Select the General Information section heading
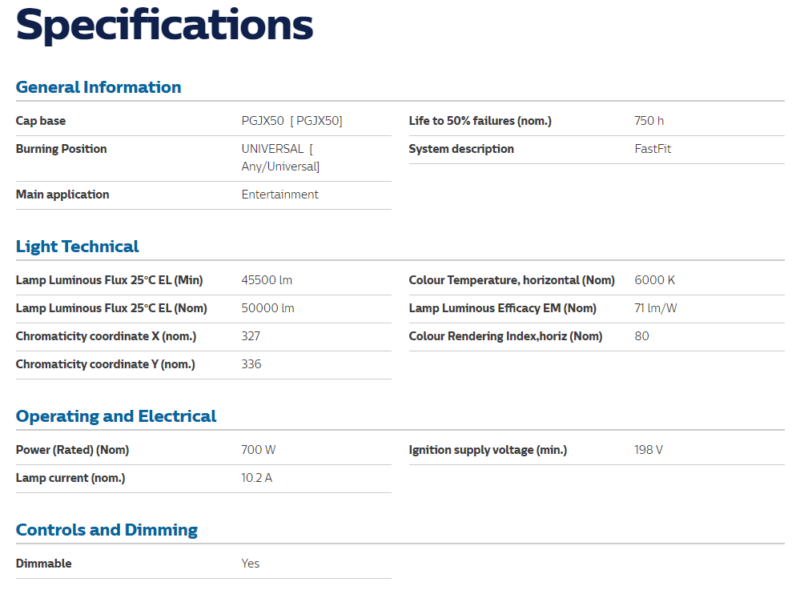 98,87
